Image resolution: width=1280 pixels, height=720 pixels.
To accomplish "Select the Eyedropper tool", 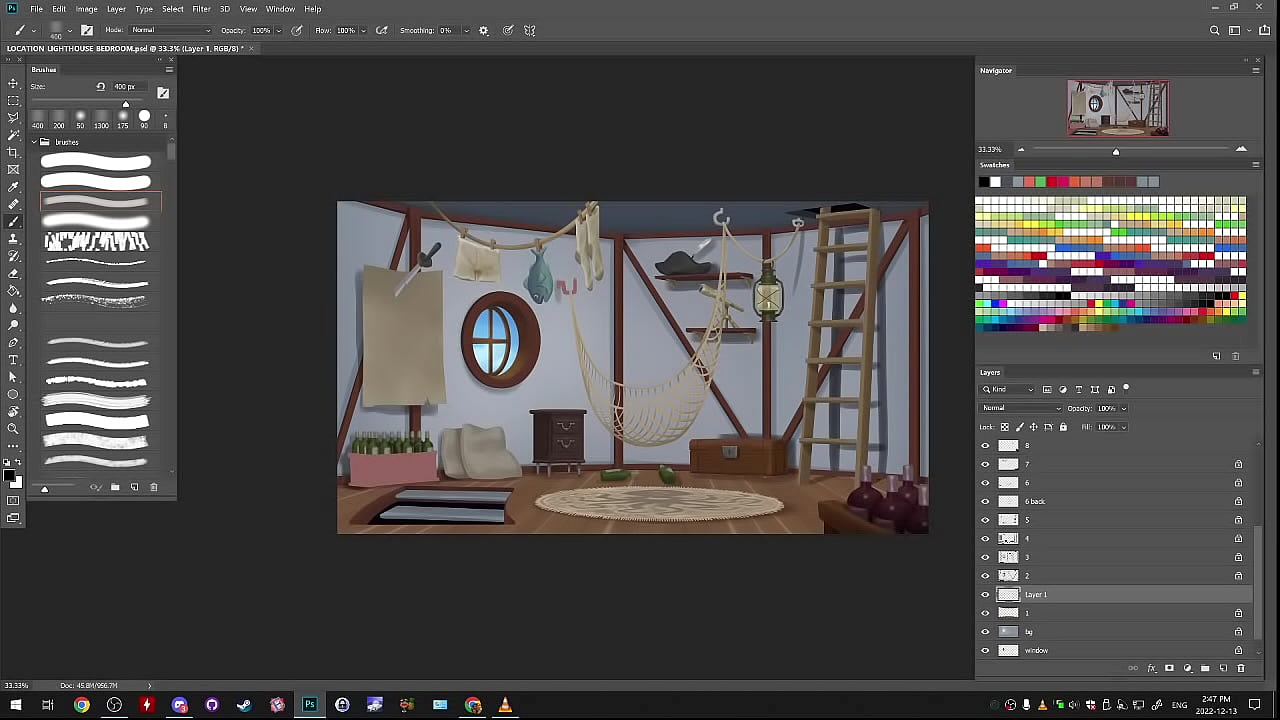I will tap(13, 187).
